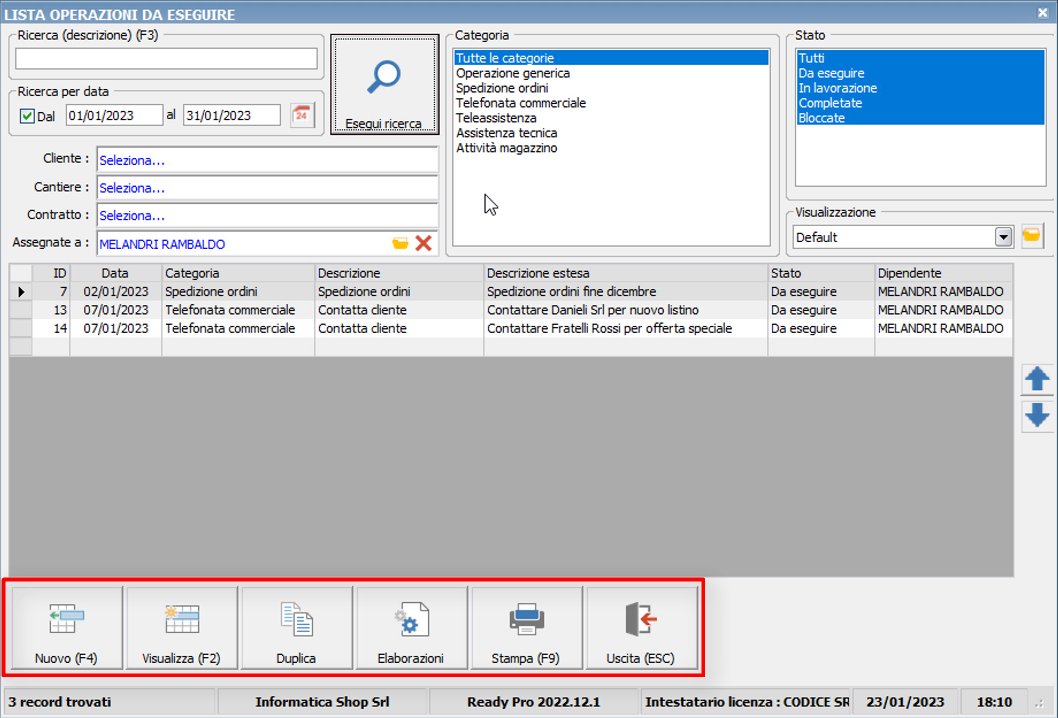Expand the Visualizzazione Default dropdown
This screenshot has height=718, width=1058.
coord(1003,237)
